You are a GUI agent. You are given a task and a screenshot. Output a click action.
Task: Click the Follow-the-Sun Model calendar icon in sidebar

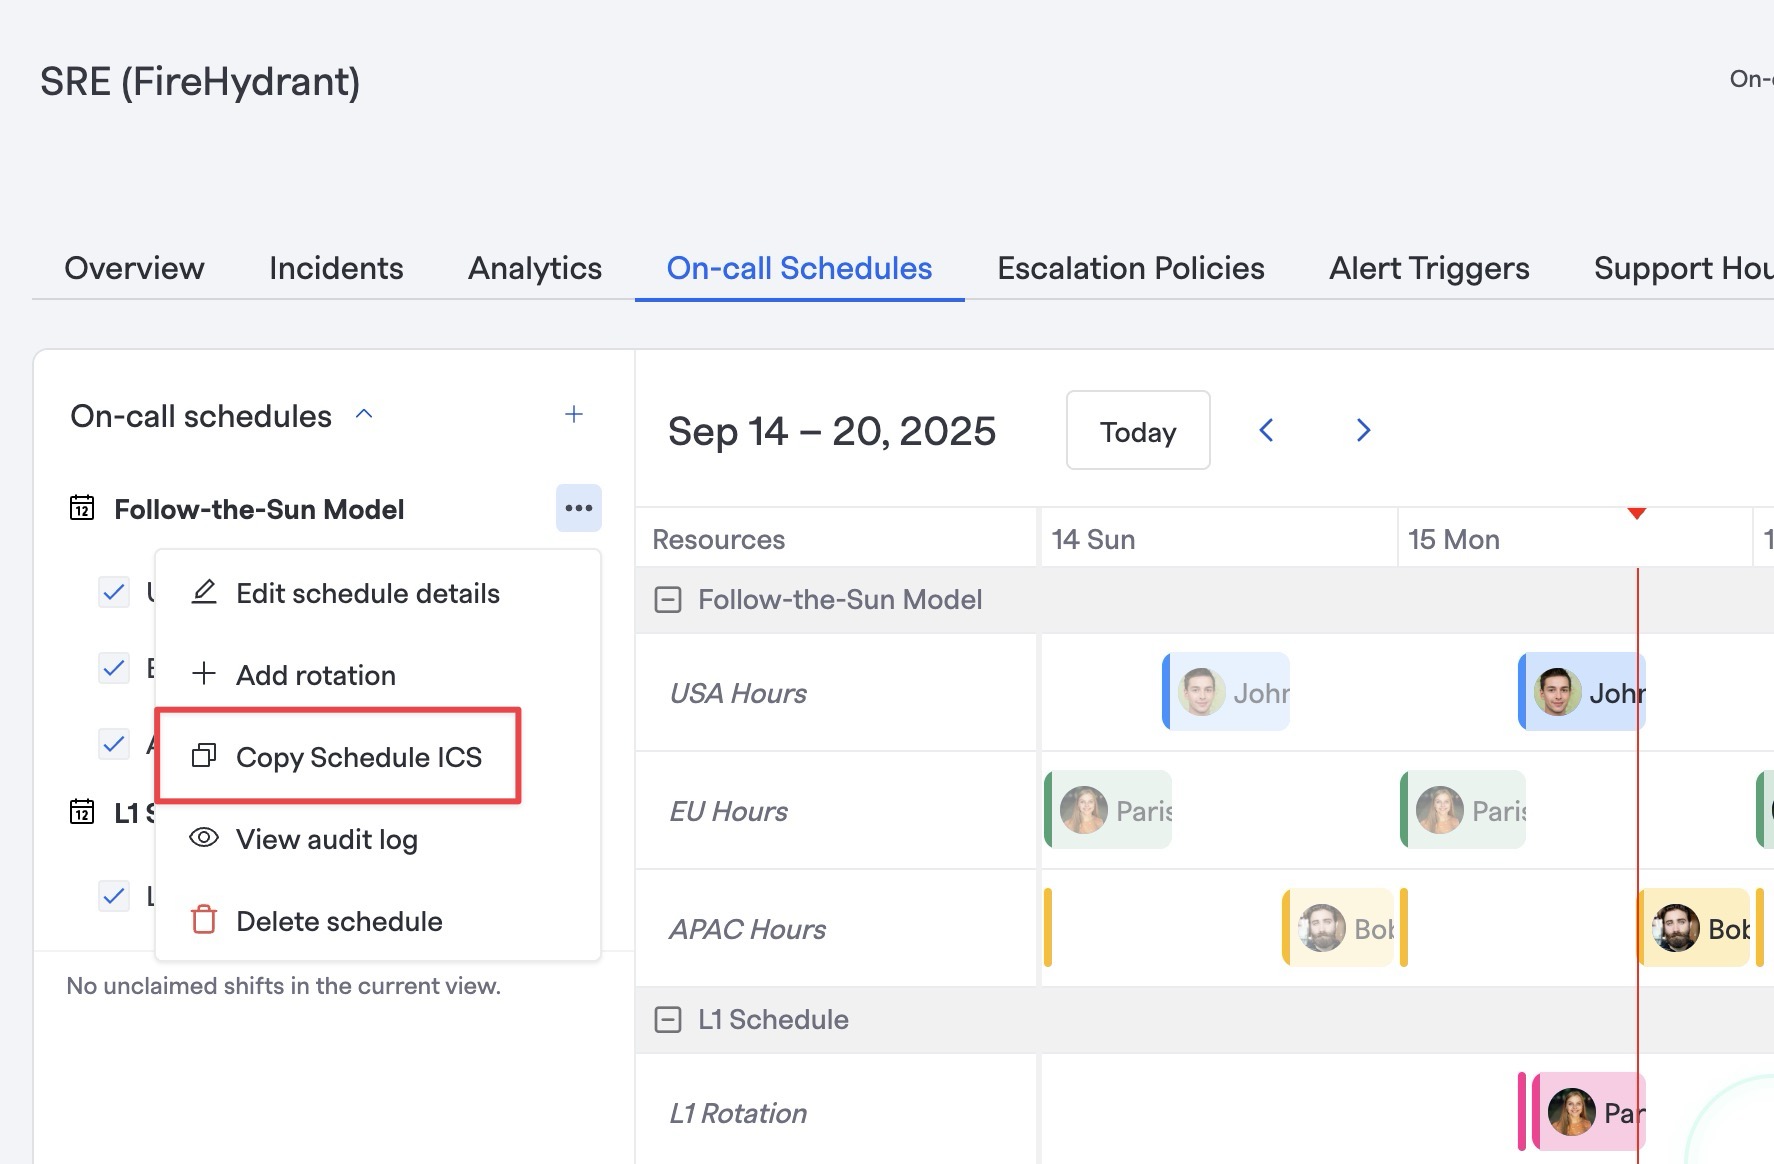82,508
